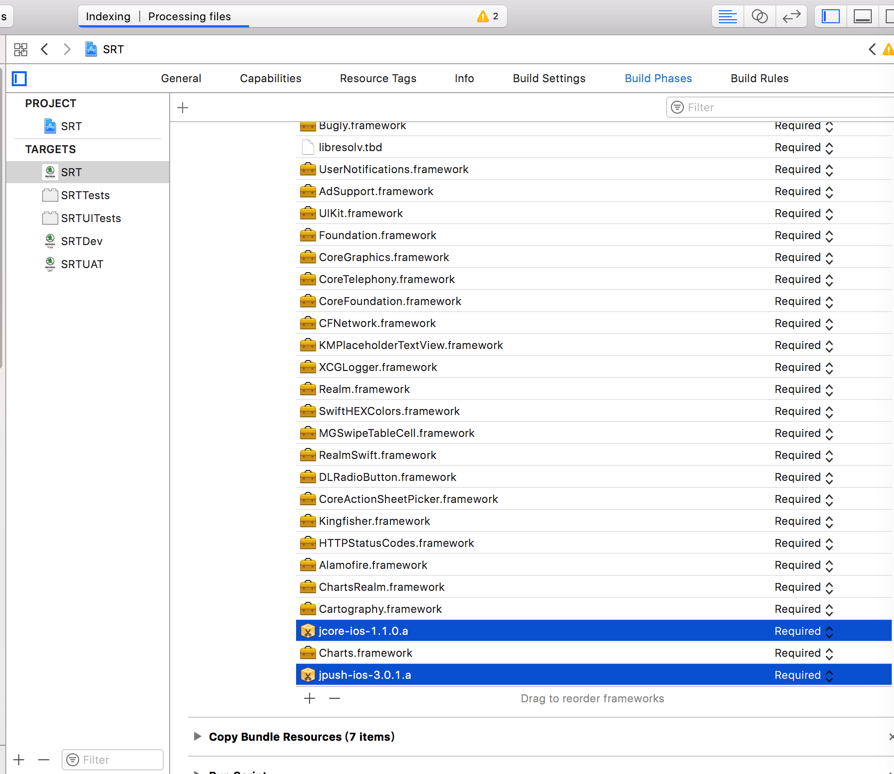Focus the targets Filter field
The height and width of the screenshot is (774, 894).
coord(113,760)
